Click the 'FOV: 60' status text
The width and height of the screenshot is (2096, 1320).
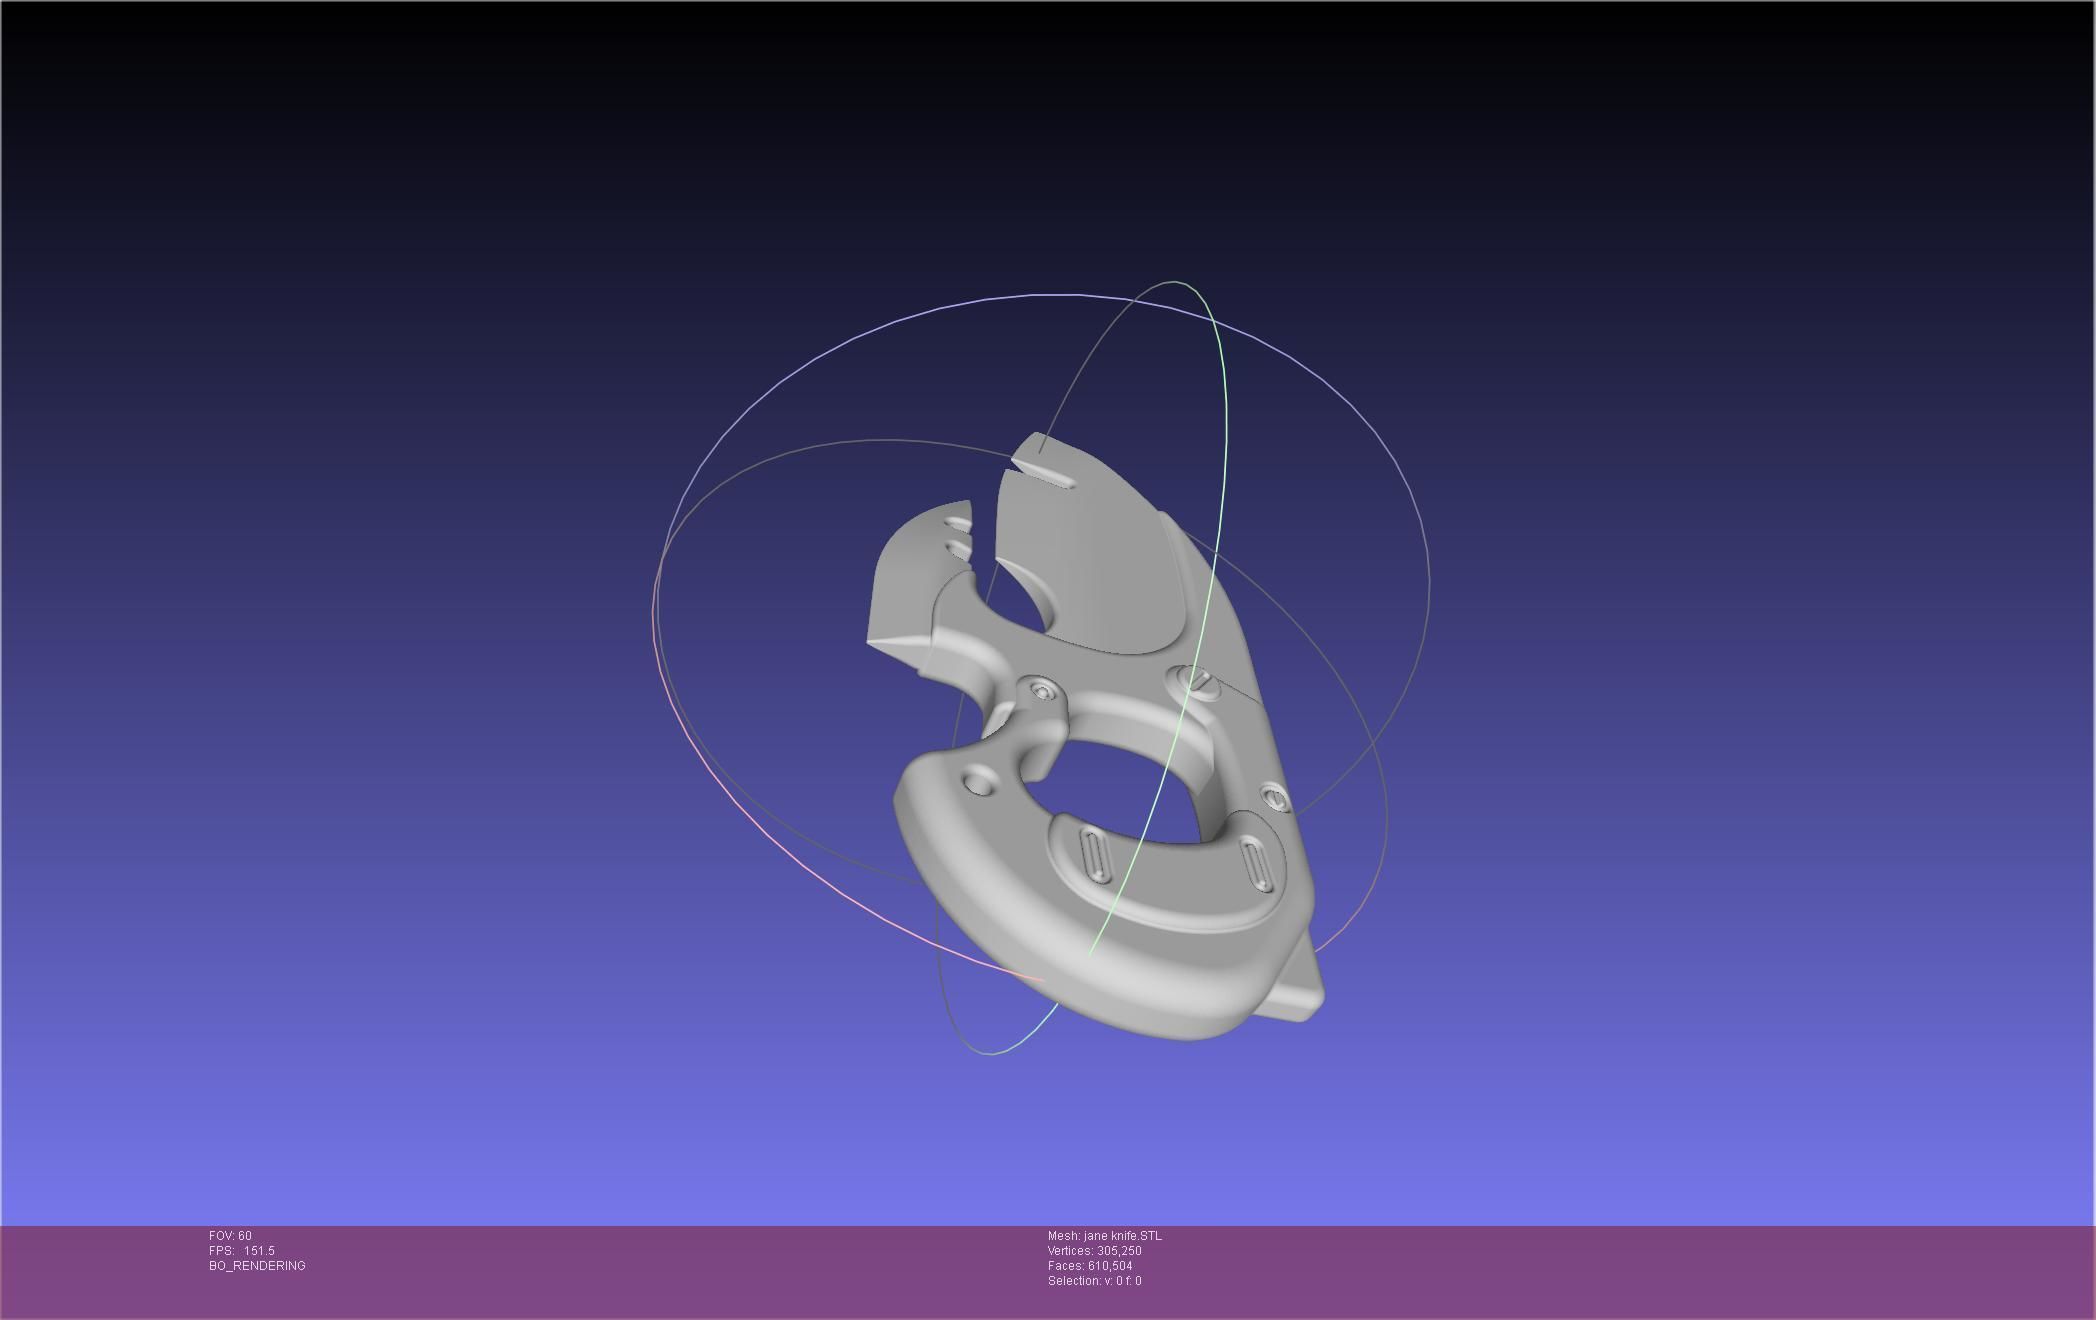pyautogui.click(x=230, y=1236)
